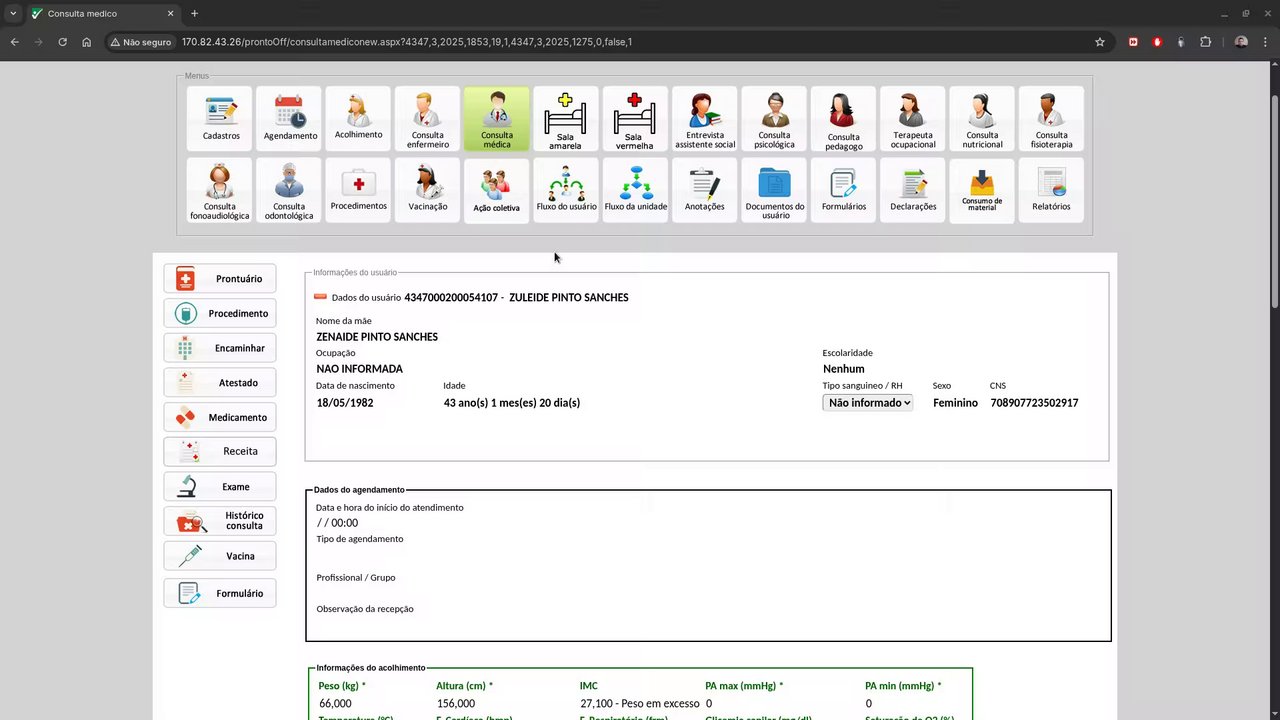Go to the browser home page
The image size is (1280, 720).
click(x=87, y=42)
